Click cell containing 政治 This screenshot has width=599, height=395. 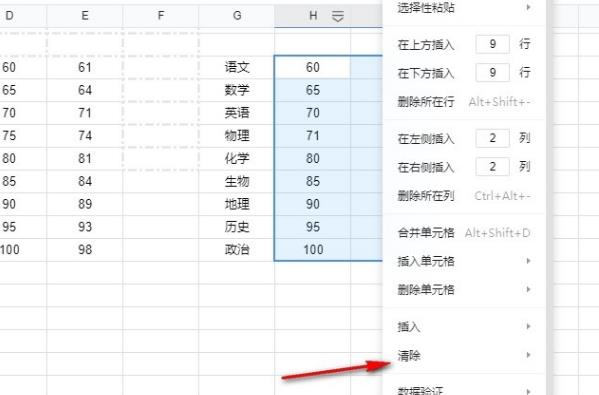(237, 250)
